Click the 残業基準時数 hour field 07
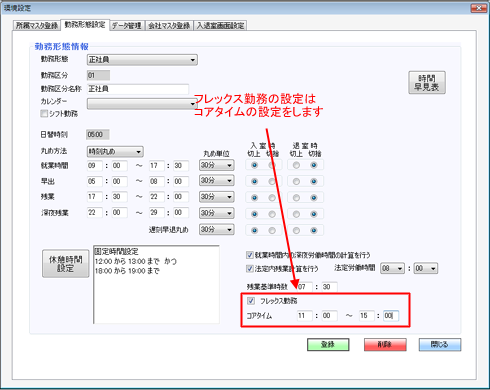 click(x=305, y=287)
